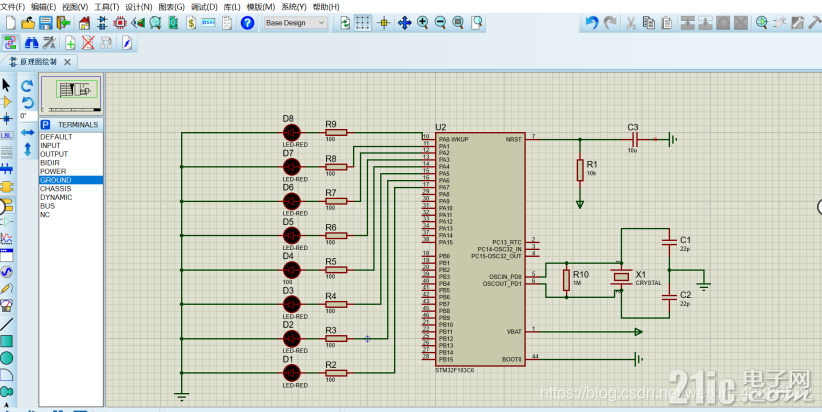
Task: Select graph mode icon
Action: pyautogui.click(x=6, y=238)
